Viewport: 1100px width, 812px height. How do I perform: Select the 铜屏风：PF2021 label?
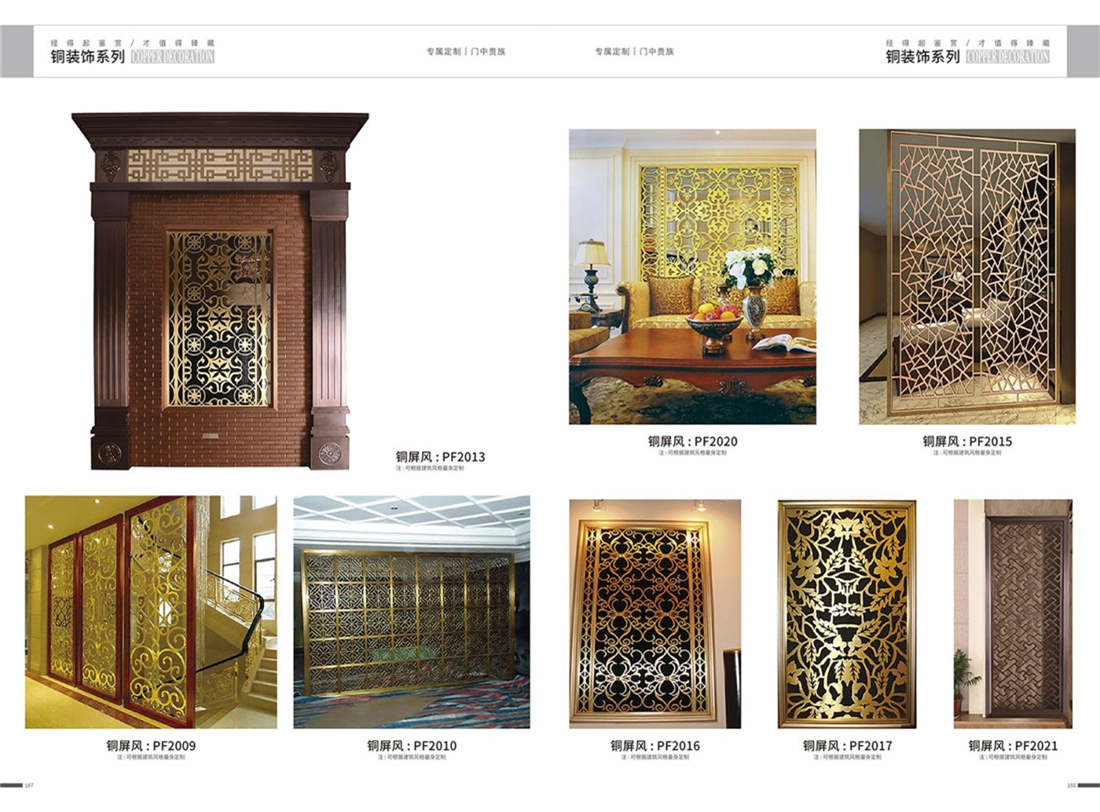pyautogui.click(x=1012, y=746)
